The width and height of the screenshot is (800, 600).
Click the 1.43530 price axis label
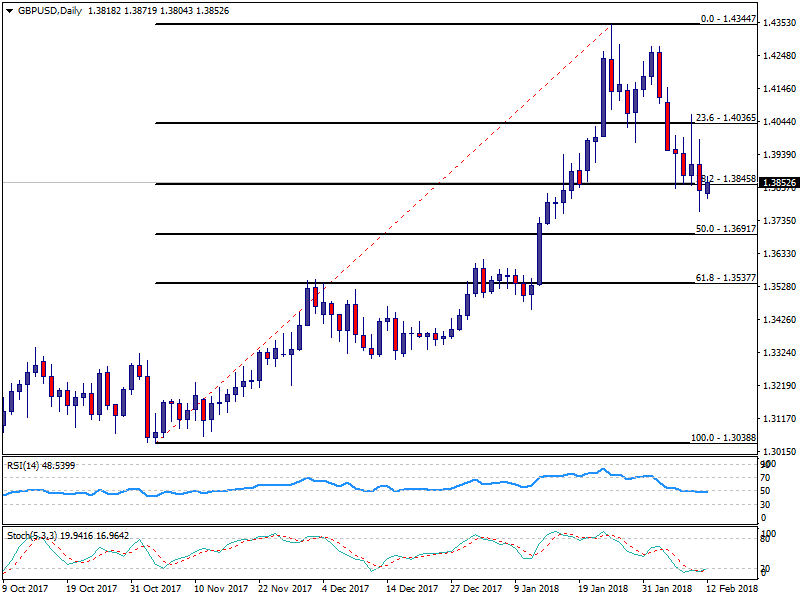tap(778, 23)
